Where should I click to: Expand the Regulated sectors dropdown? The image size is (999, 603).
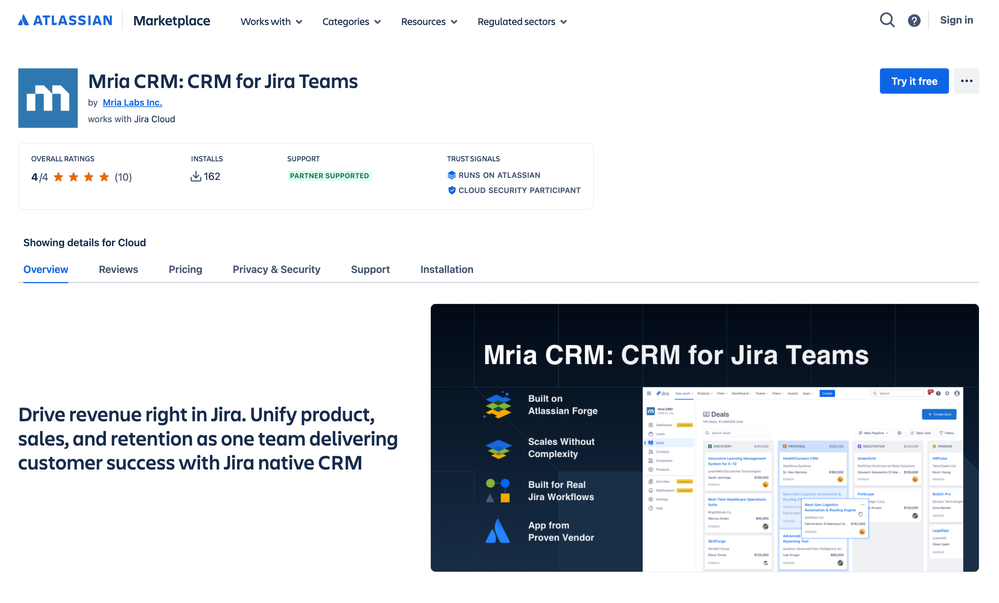tap(521, 19)
